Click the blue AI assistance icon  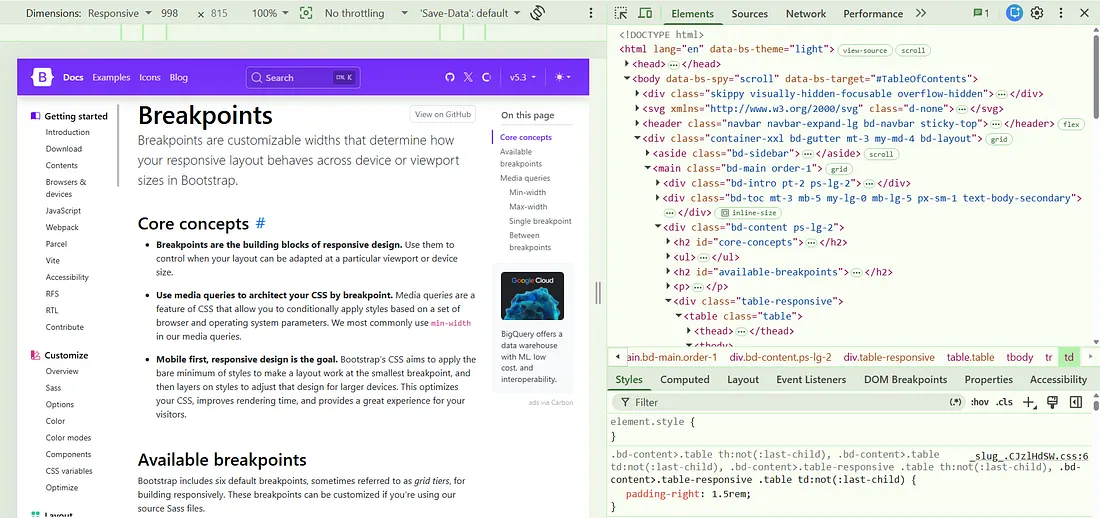(x=1014, y=13)
